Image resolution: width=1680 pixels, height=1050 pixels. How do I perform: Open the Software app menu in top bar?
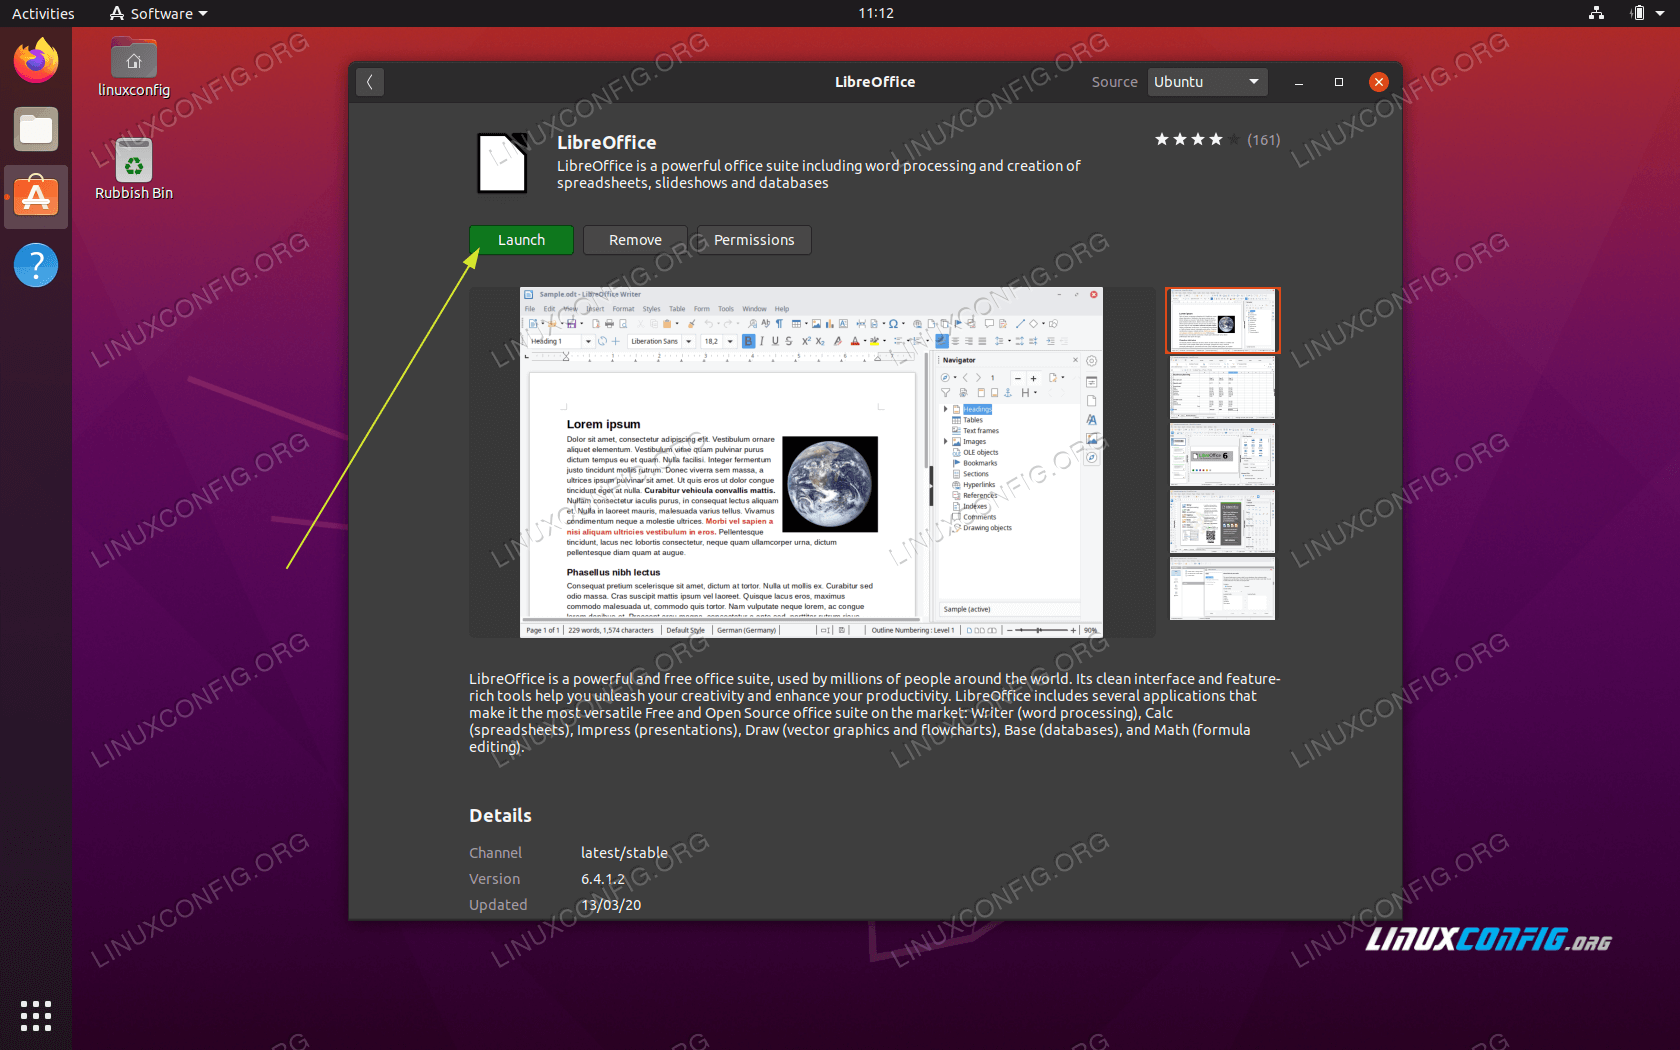pyautogui.click(x=158, y=13)
